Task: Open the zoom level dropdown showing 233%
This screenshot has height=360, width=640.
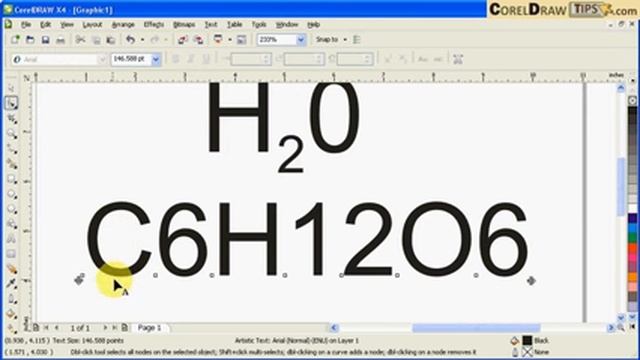Action: point(301,40)
